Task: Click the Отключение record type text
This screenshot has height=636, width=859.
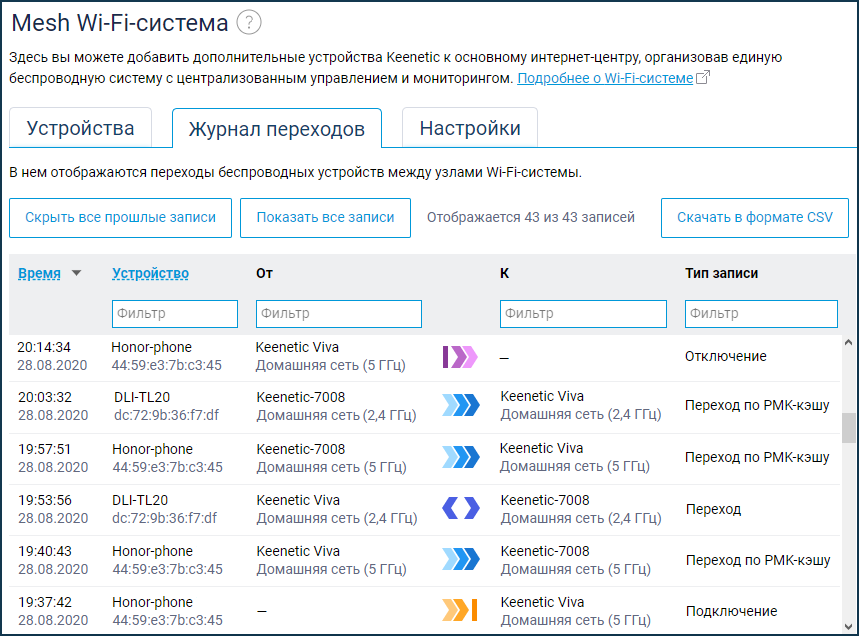Action: [x=725, y=357]
